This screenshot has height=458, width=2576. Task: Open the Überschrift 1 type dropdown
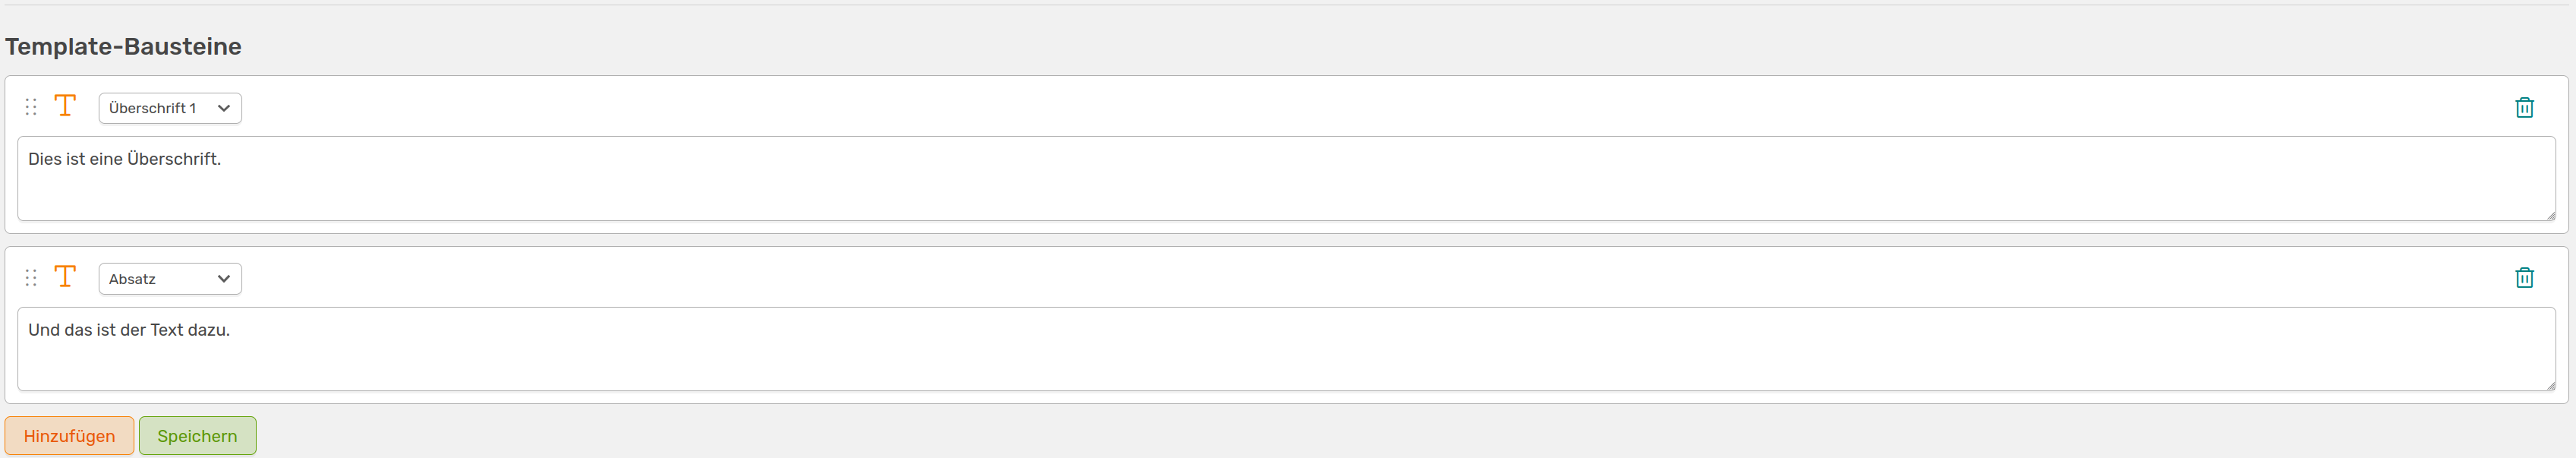170,108
